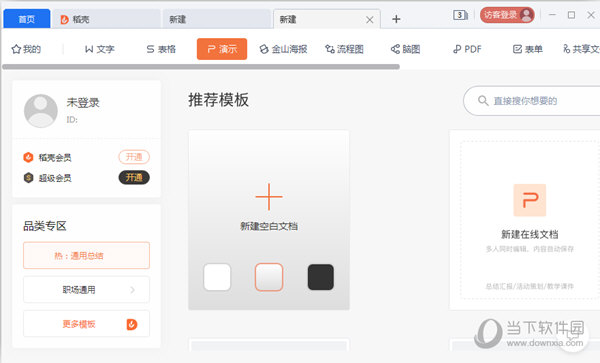Add a new tab with plus icon
The width and height of the screenshot is (600, 363).
[x=396, y=19]
